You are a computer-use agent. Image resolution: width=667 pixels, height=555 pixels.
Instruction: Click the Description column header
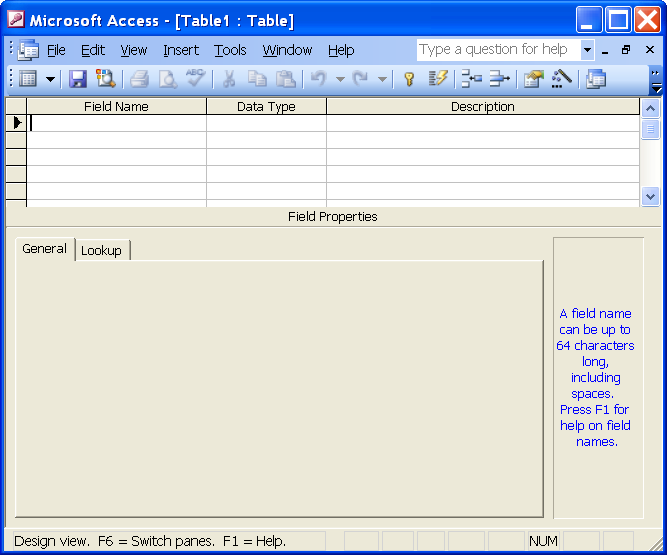click(x=483, y=106)
